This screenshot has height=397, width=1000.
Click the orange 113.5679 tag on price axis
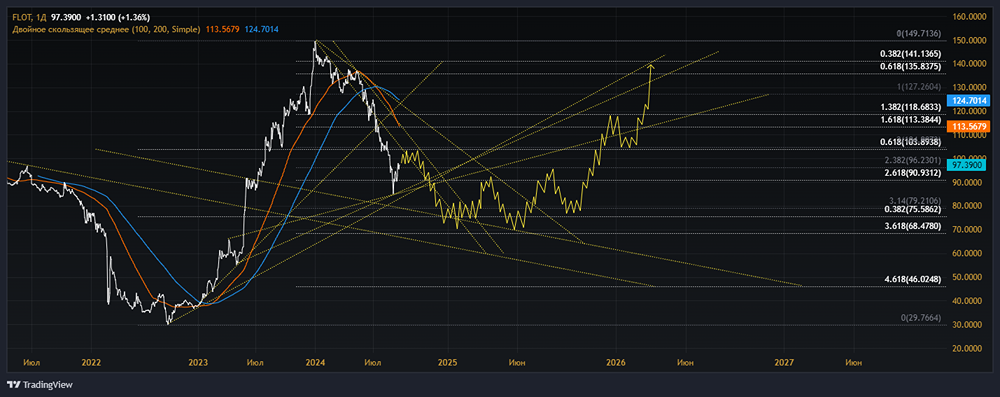tap(970, 126)
